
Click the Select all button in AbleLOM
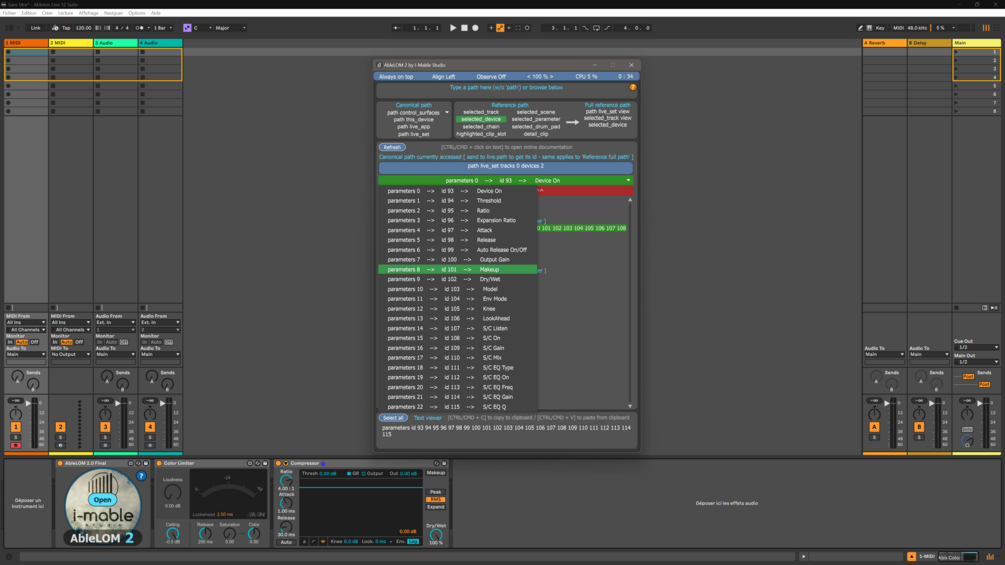point(393,418)
